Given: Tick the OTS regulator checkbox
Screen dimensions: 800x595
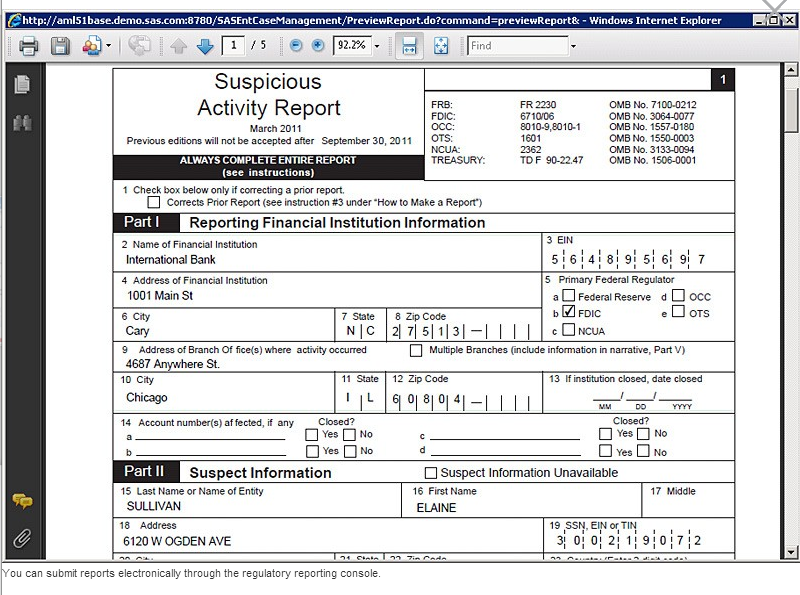Looking at the screenshot, I should coord(679,311).
